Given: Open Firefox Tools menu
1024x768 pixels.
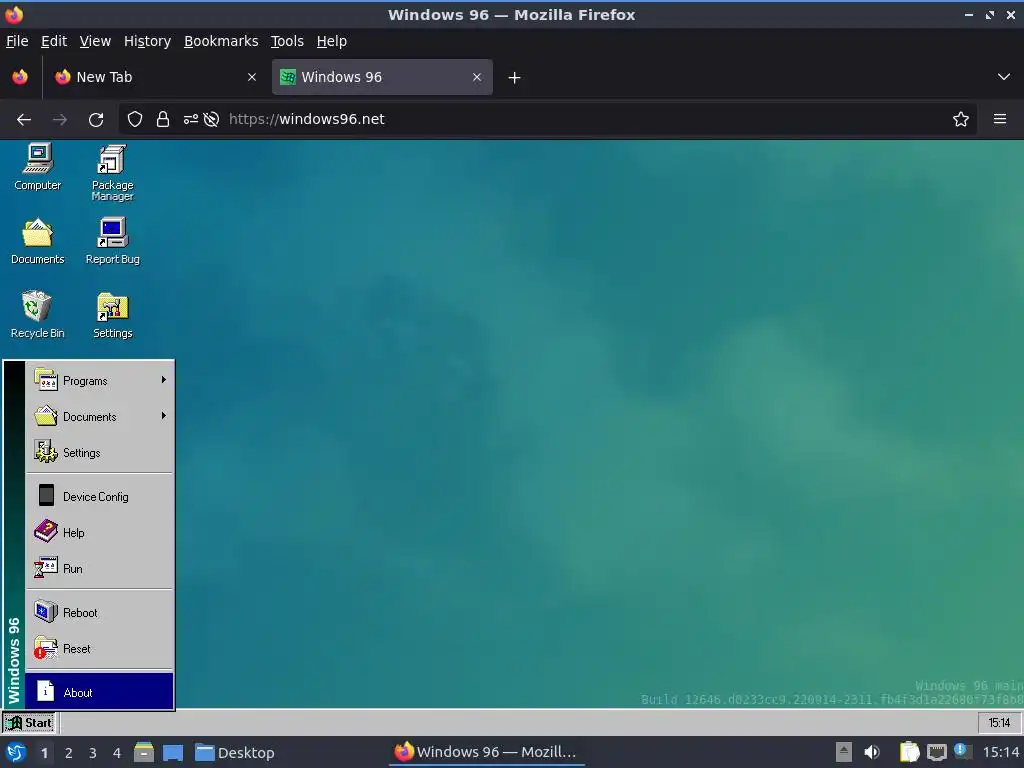Looking at the screenshot, I should click(287, 41).
